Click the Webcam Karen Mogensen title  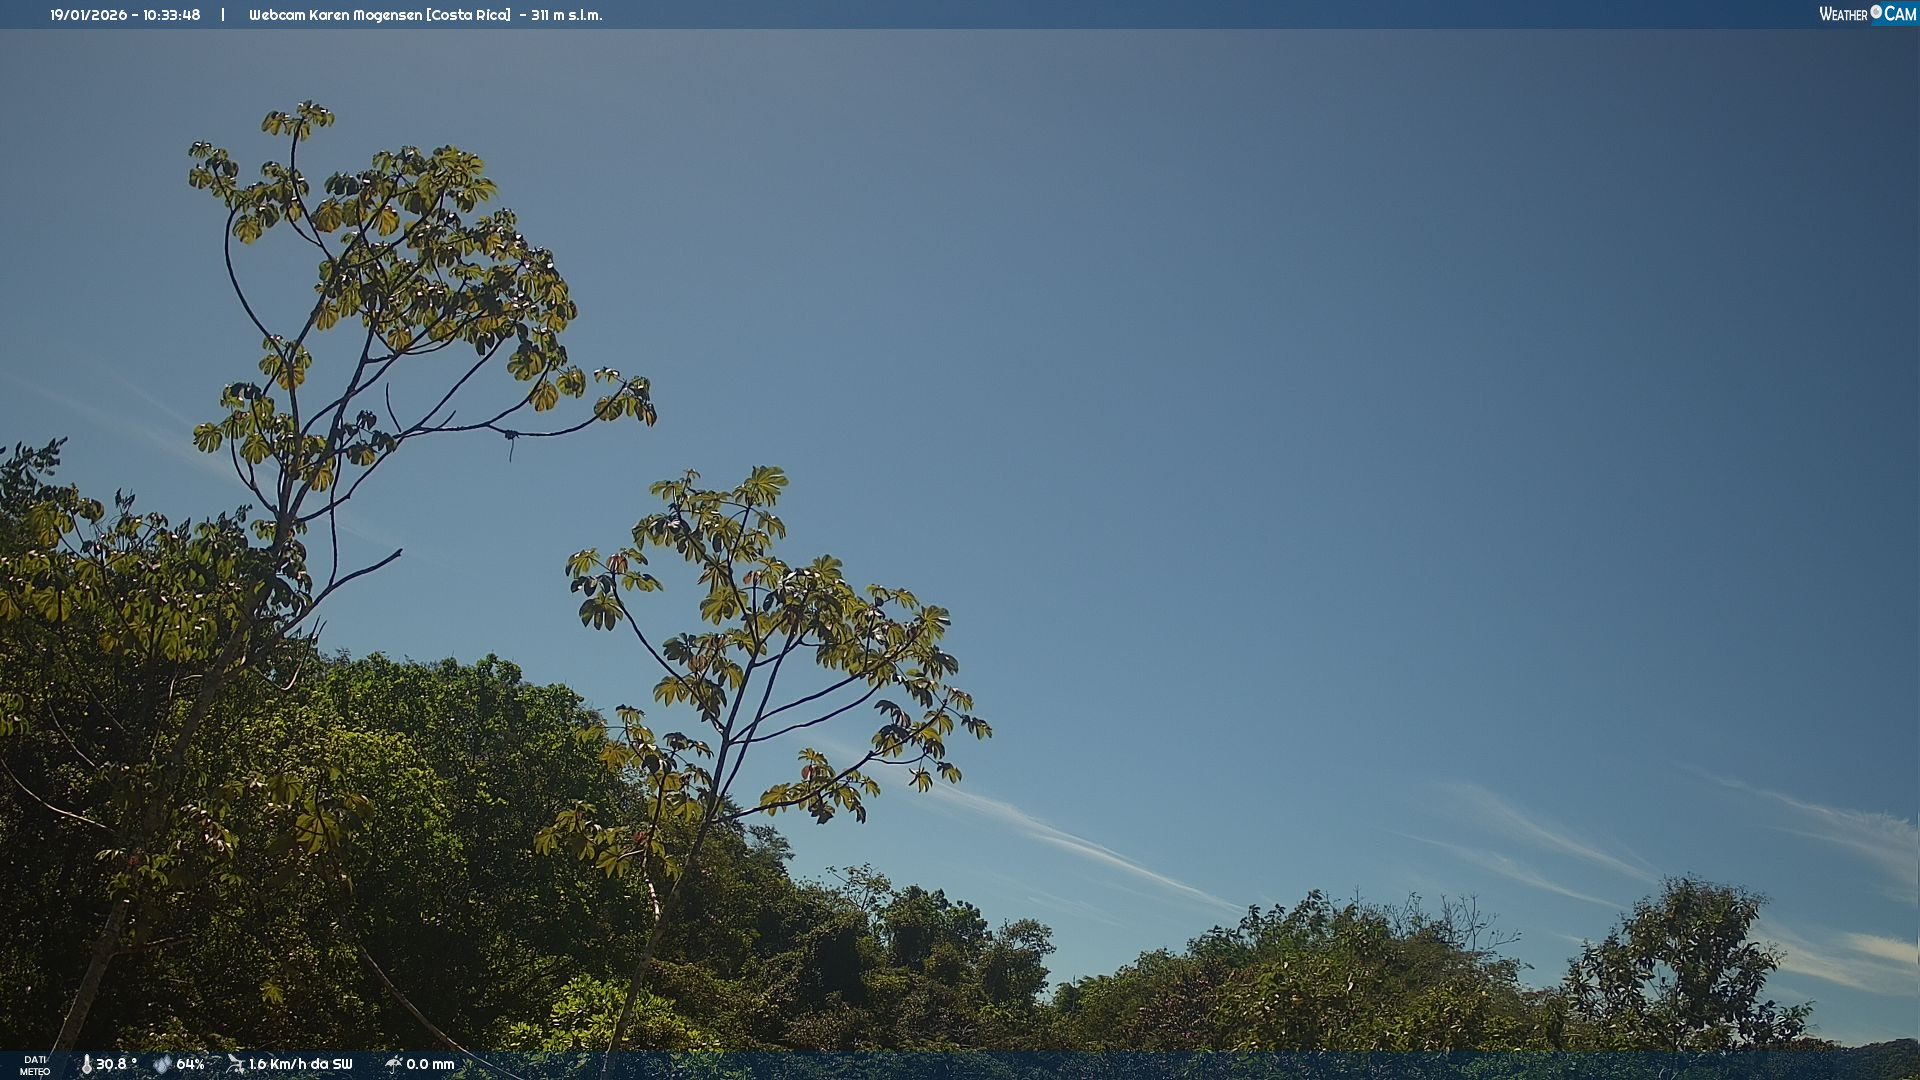click(x=335, y=15)
